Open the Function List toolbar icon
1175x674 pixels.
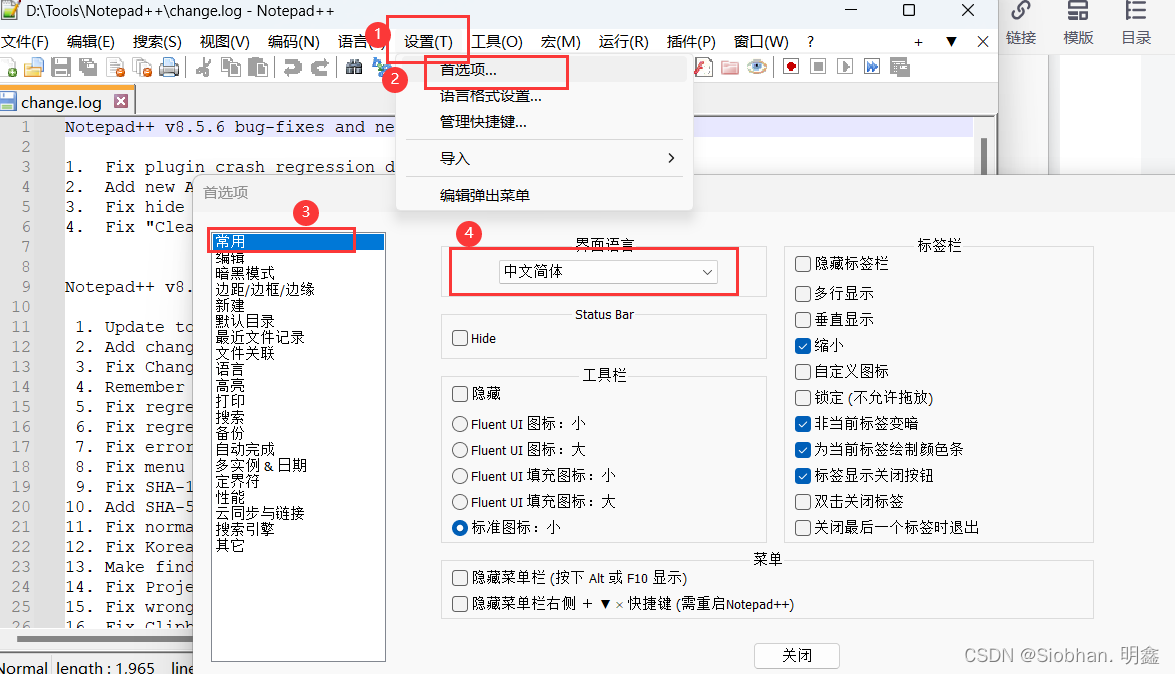pos(703,67)
